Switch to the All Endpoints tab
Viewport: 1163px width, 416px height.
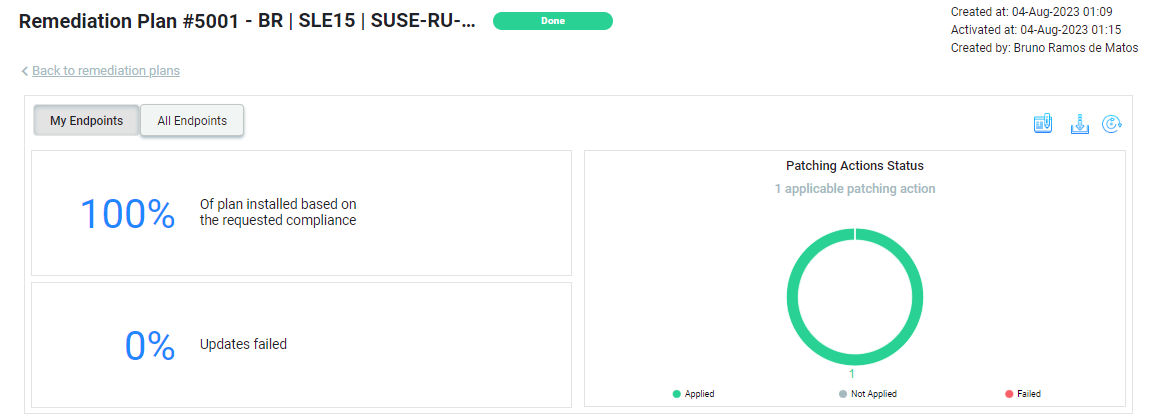pos(192,120)
